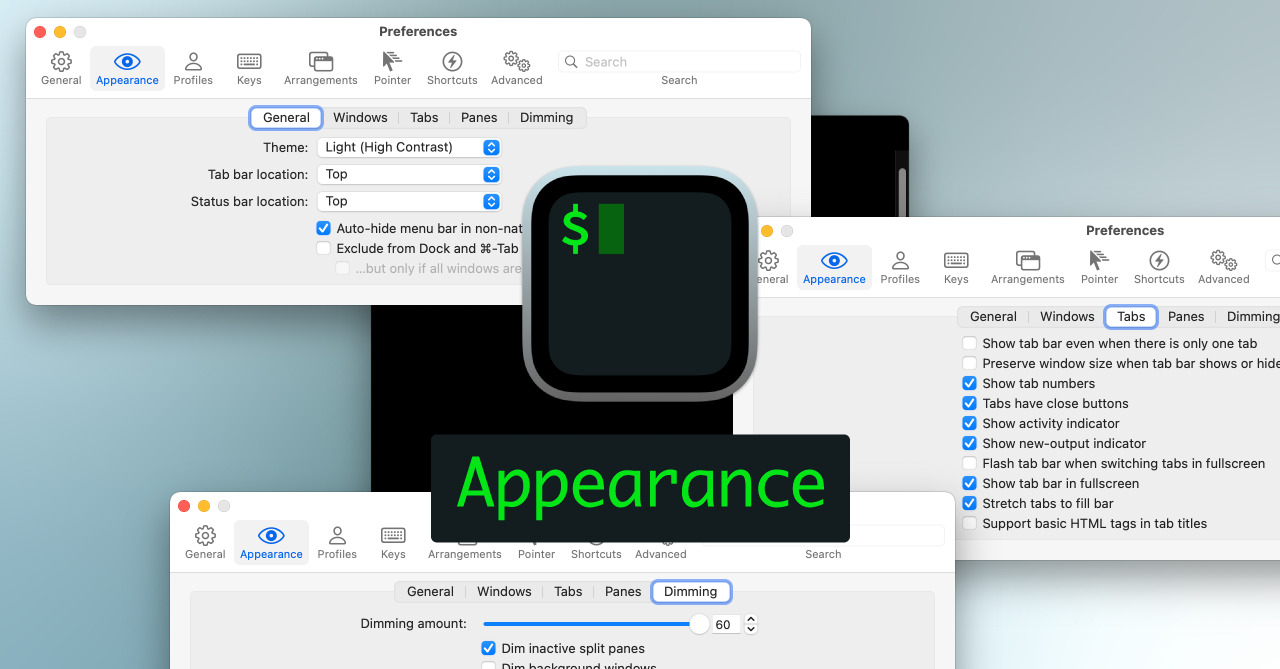Screen dimensions: 1280x669
Task: Enable 'Show tab bar even when there is only one tab'
Action: pos(969,343)
